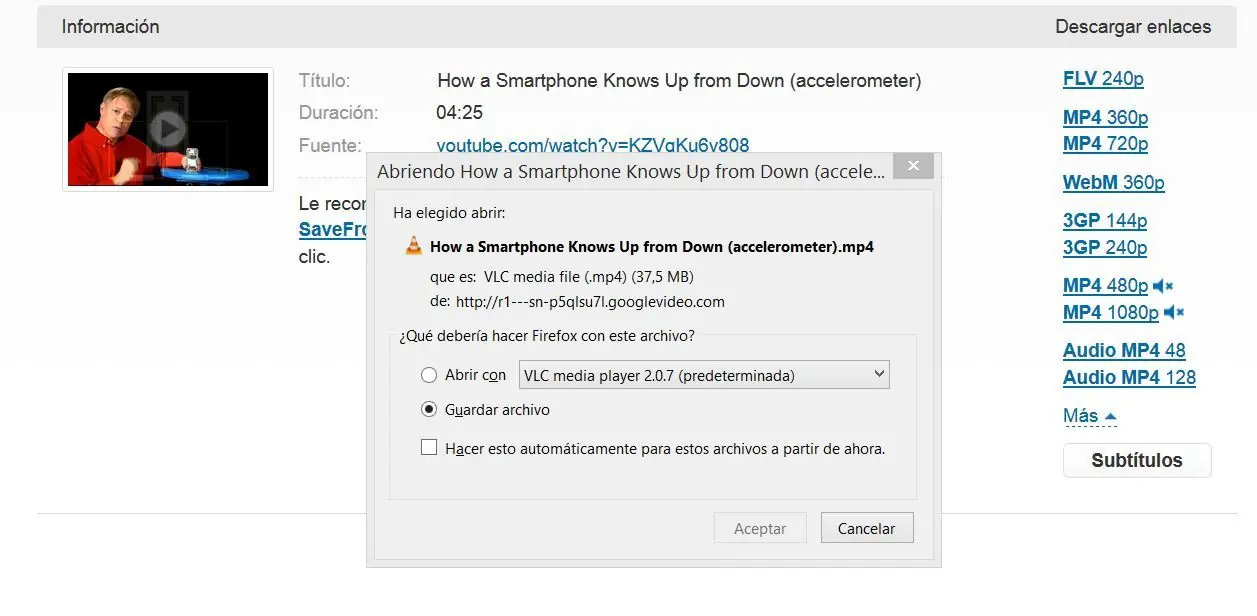Download the 3GP 144p link

click(1105, 221)
